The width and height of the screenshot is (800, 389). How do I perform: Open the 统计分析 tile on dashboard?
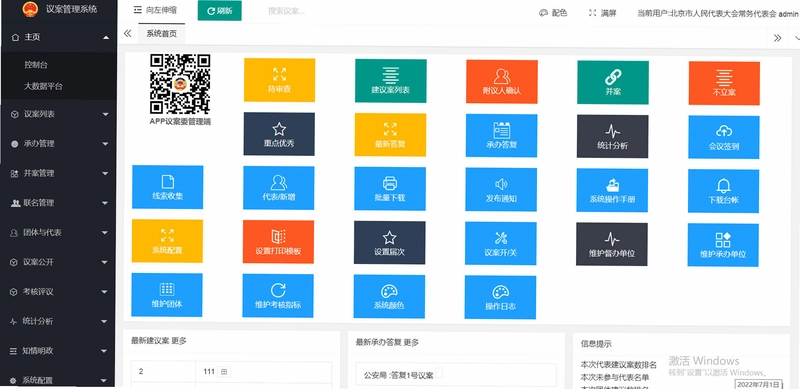click(613, 136)
